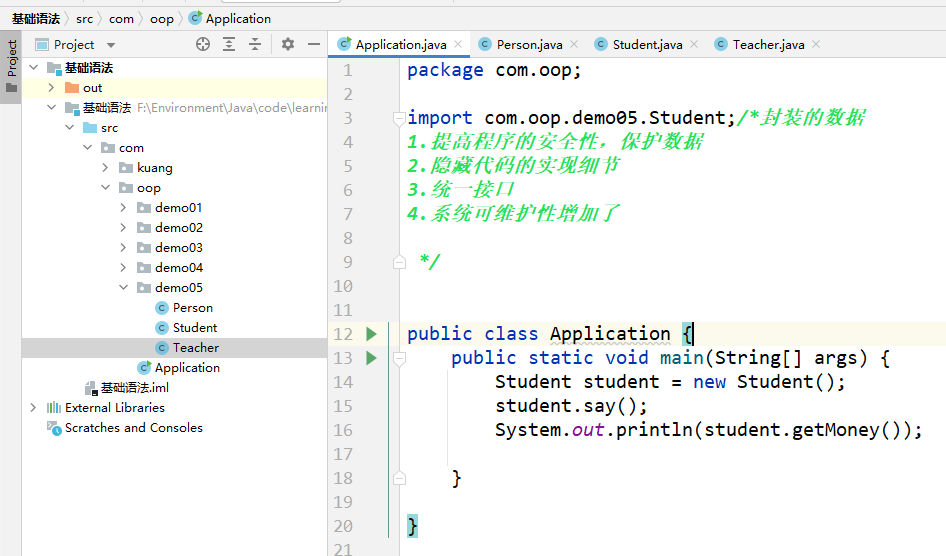Viewport: 946px width, 556px height.
Task: Select Scratches and Consoles
Action: tap(133, 428)
